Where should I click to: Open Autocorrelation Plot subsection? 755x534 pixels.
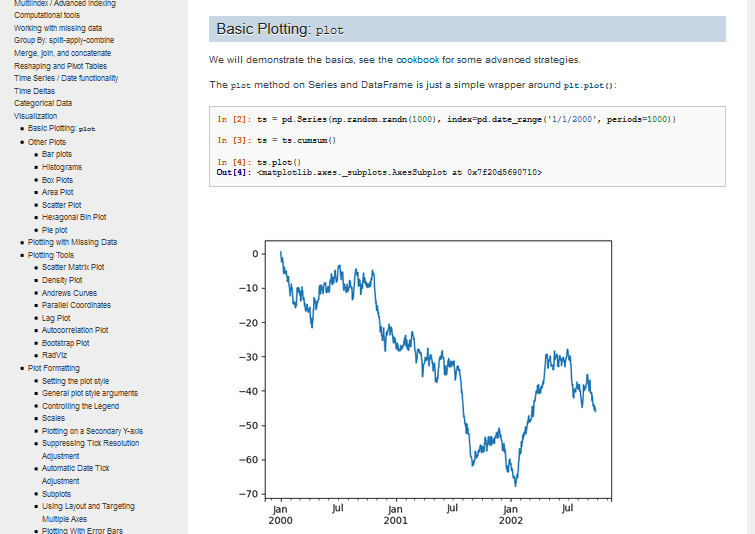pyautogui.click(x=75, y=330)
